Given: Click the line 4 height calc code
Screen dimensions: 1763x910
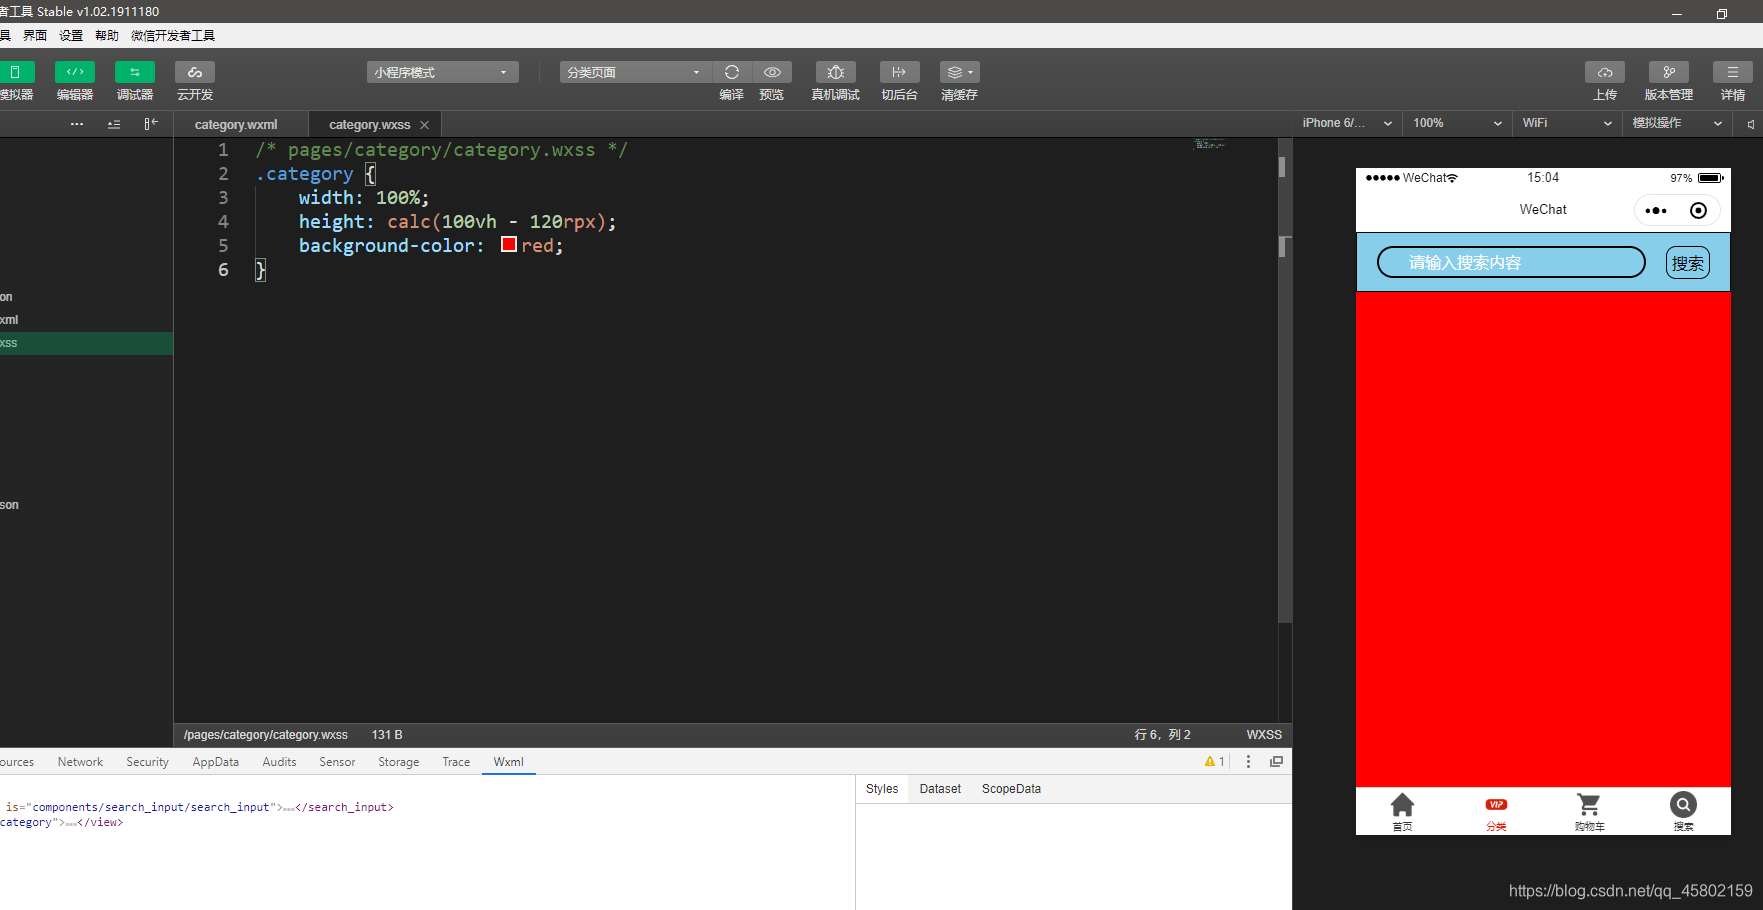Looking at the screenshot, I should [x=457, y=222].
